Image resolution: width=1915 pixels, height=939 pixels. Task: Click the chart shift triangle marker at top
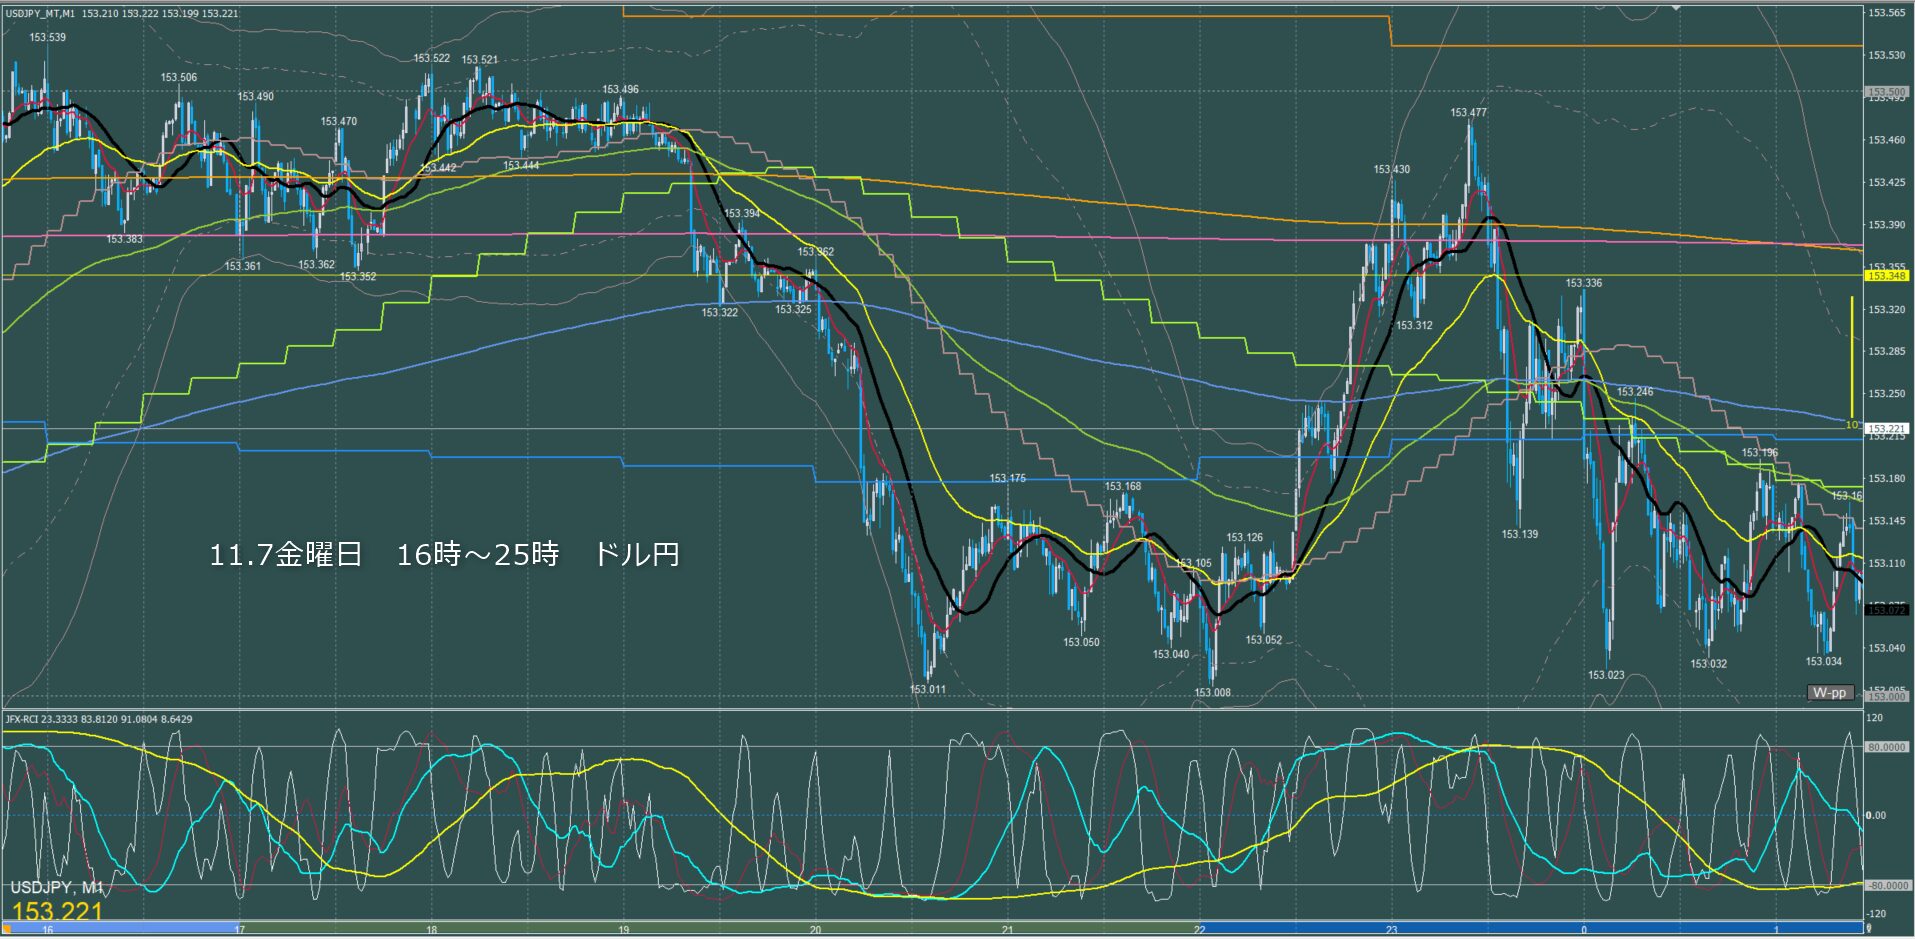[1677, 8]
